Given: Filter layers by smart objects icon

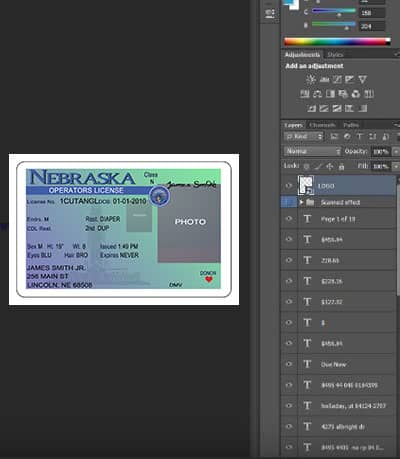Looking at the screenshot, I should tap(385, 136).
